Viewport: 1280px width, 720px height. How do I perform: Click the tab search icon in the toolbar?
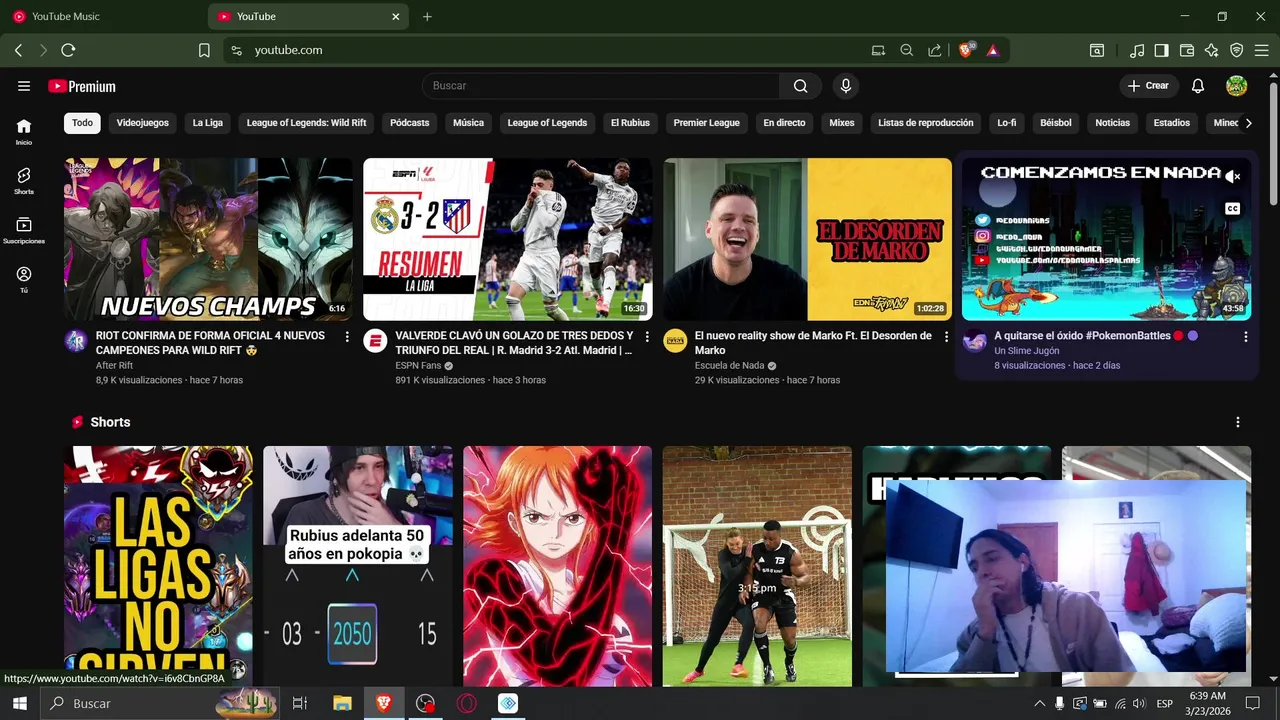(x=1097, y=50)
